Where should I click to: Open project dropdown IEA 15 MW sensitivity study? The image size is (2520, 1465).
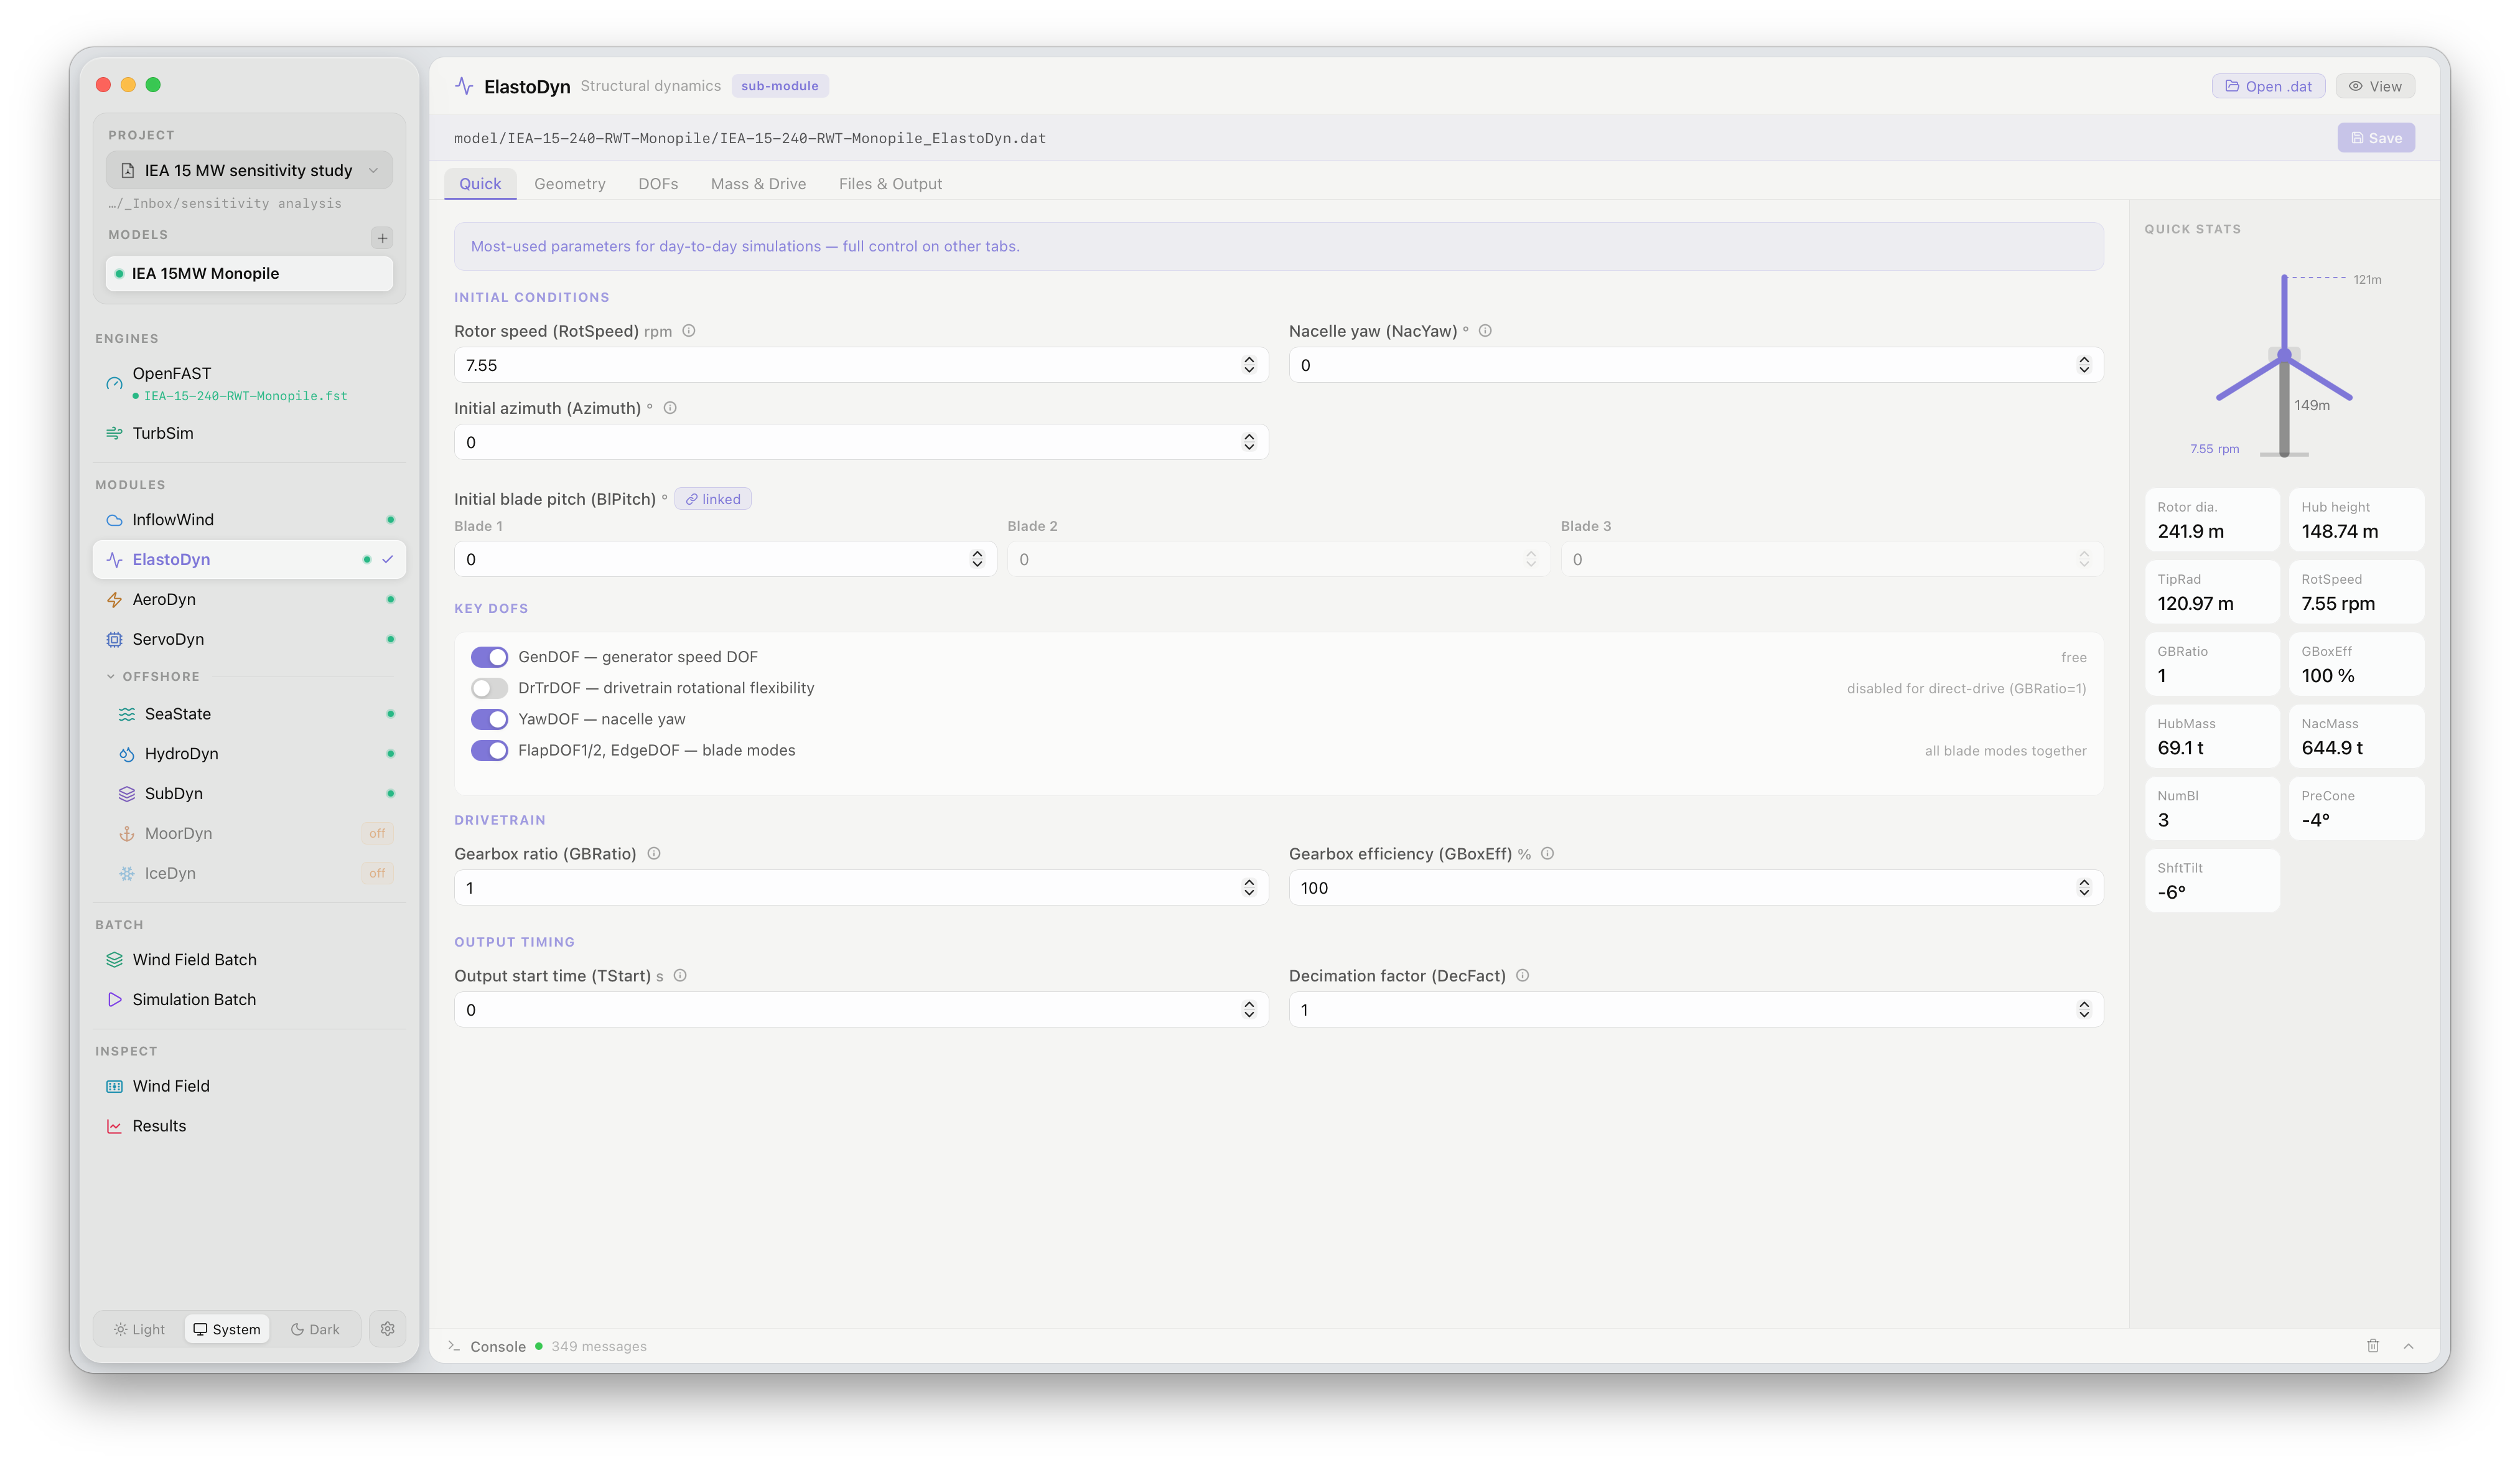pos(249,171)
